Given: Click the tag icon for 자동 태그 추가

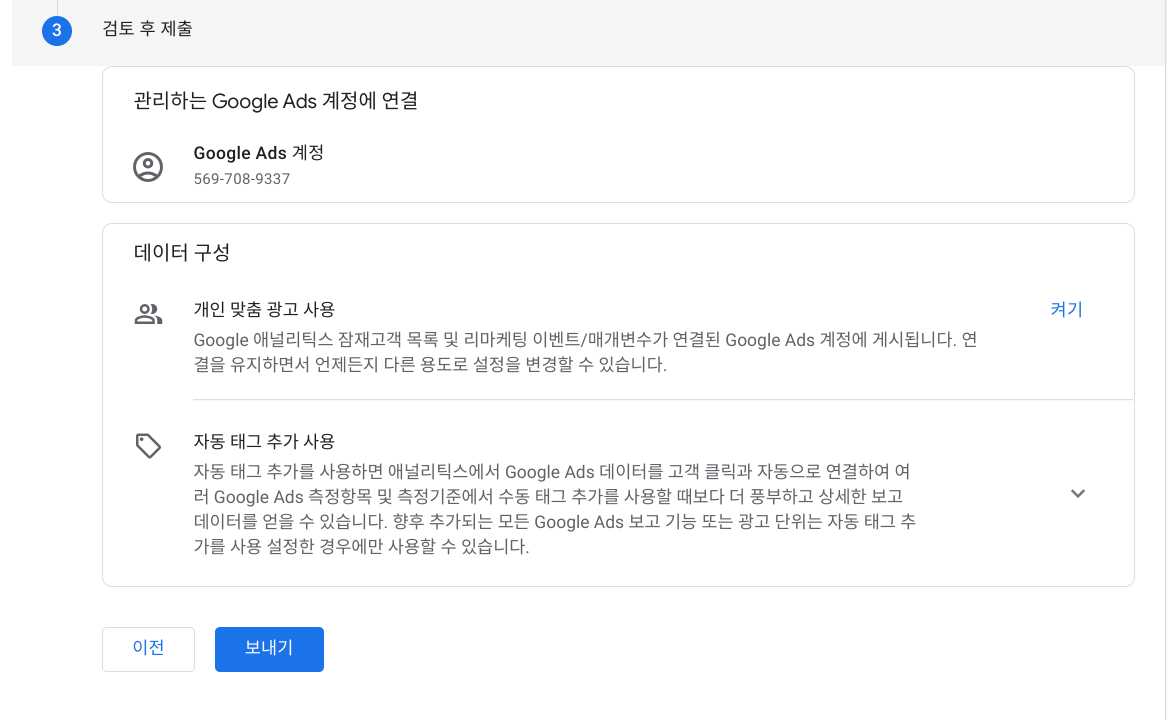Looking at the screenshot, I should point(148,445).
